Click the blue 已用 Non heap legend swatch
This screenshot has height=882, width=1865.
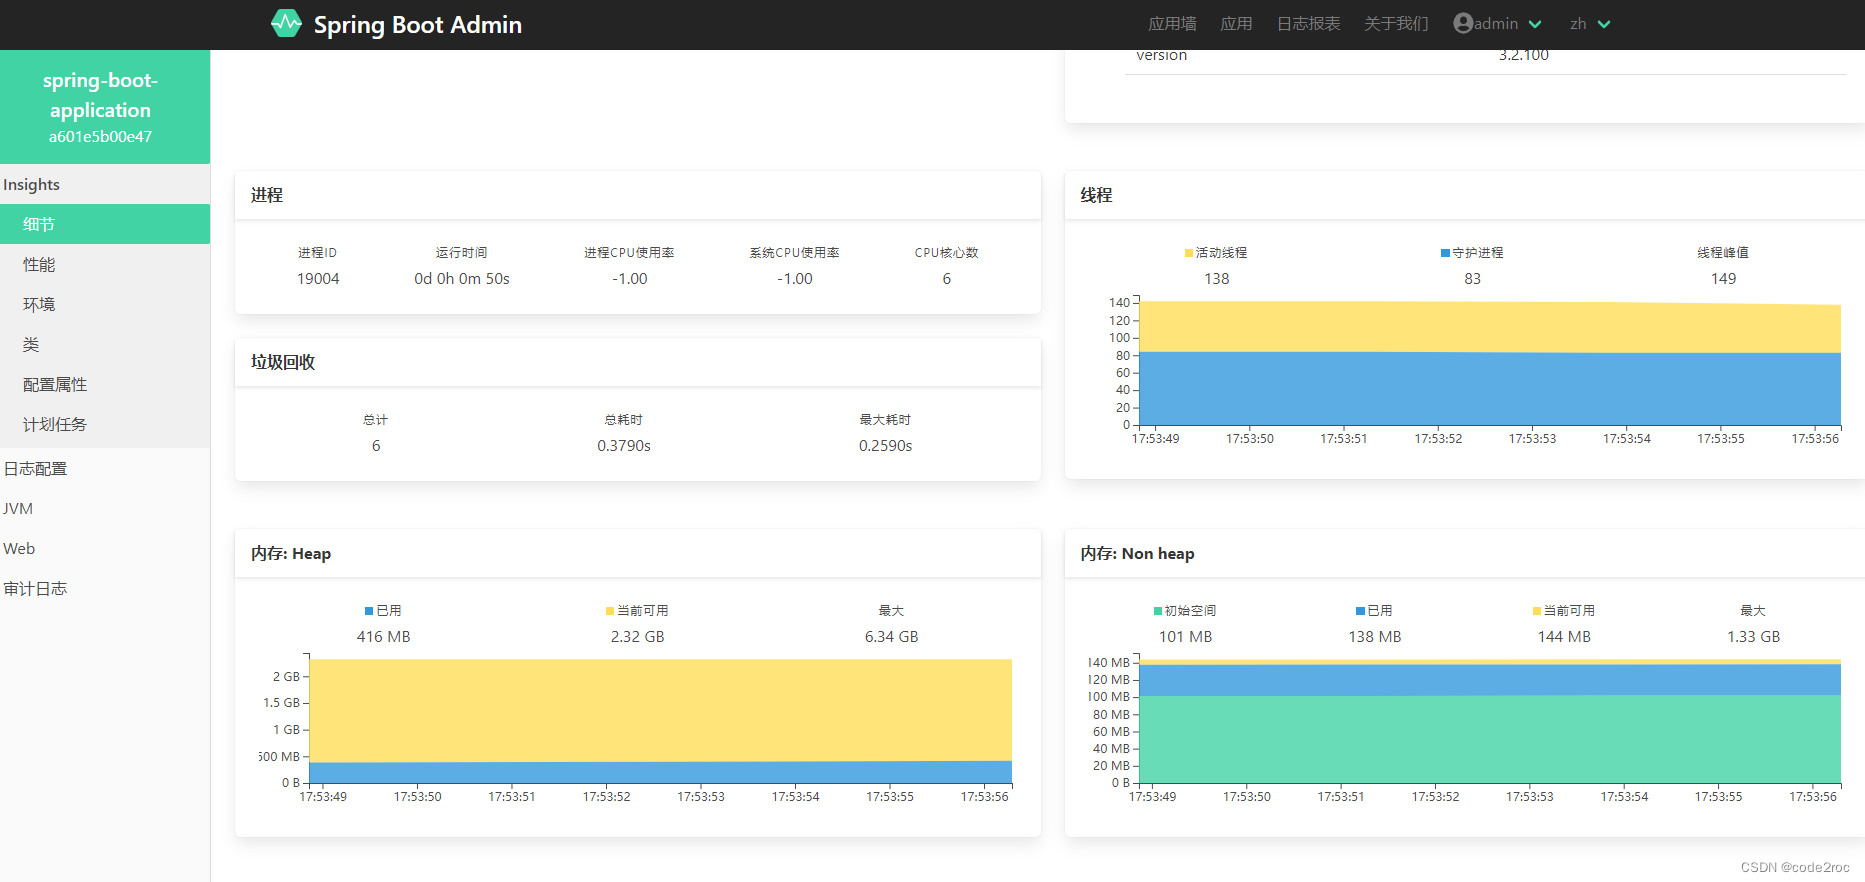click(1360, 611)
